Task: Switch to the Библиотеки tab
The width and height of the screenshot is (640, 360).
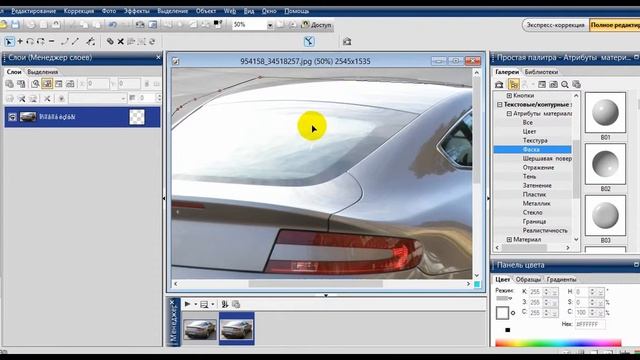Action: point(541,72)
